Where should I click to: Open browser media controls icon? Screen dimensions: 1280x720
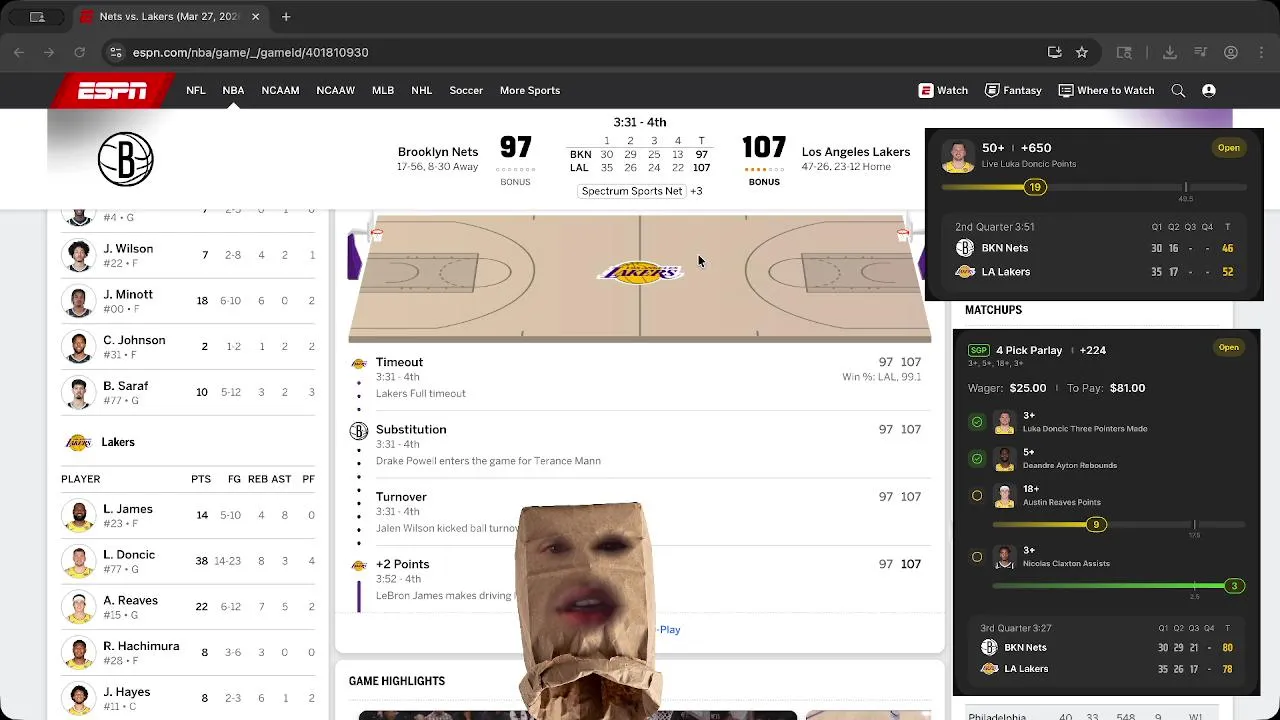click(1201, 52)
